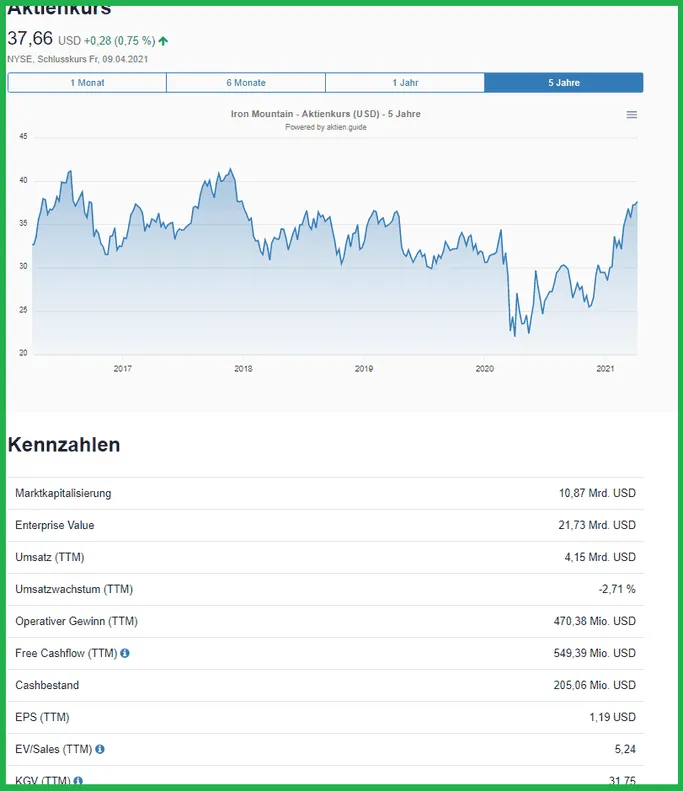Viewport: 683px width, 791px height.
Task: Click the value 549,39 Mio. USD
Action: pyautogui.click(x=595, y=653)
